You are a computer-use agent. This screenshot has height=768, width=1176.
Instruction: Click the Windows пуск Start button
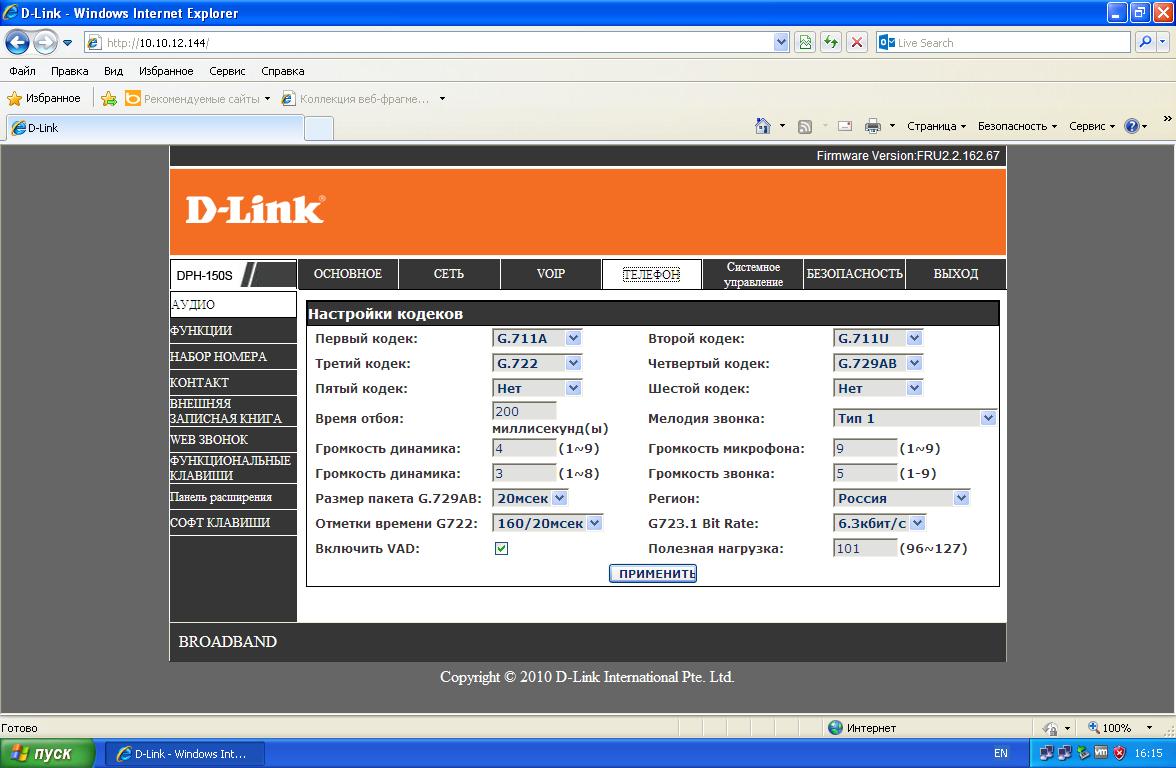[47, 753]
